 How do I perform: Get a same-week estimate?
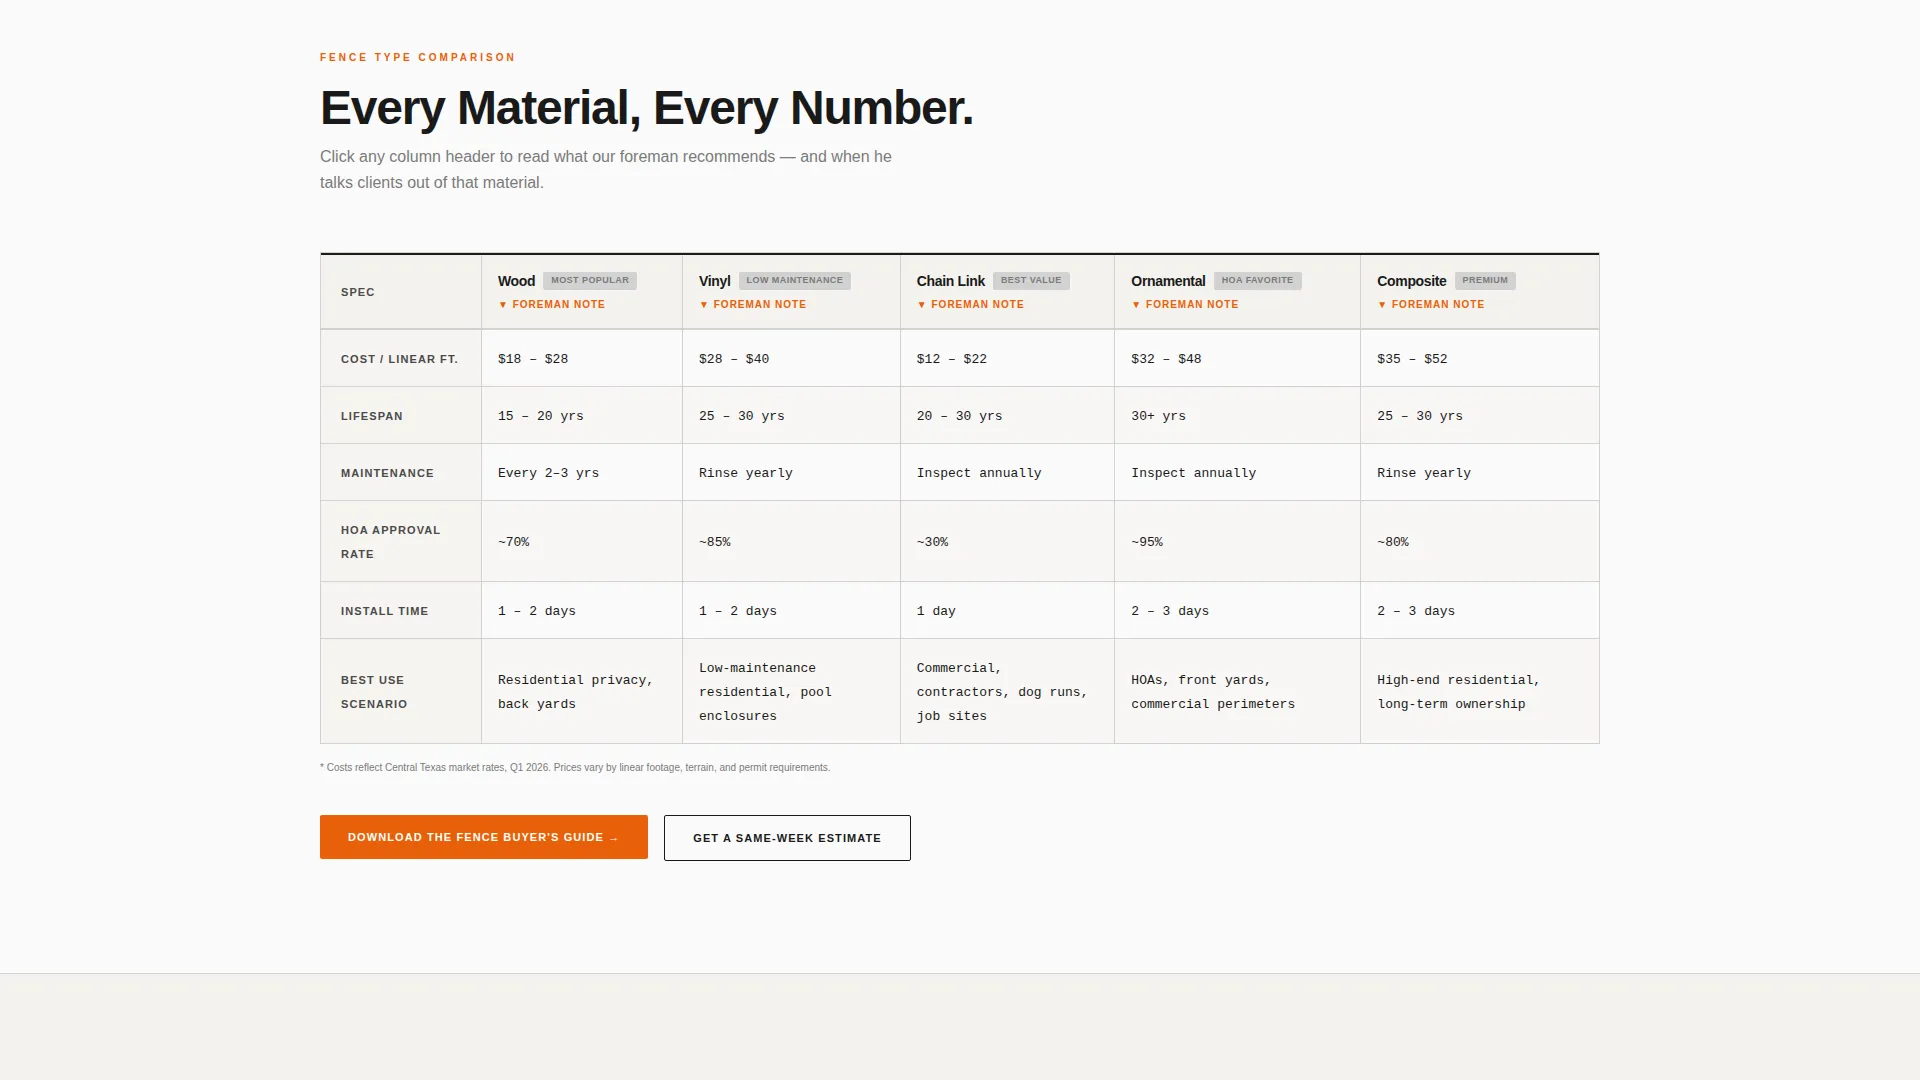(787, 838)
